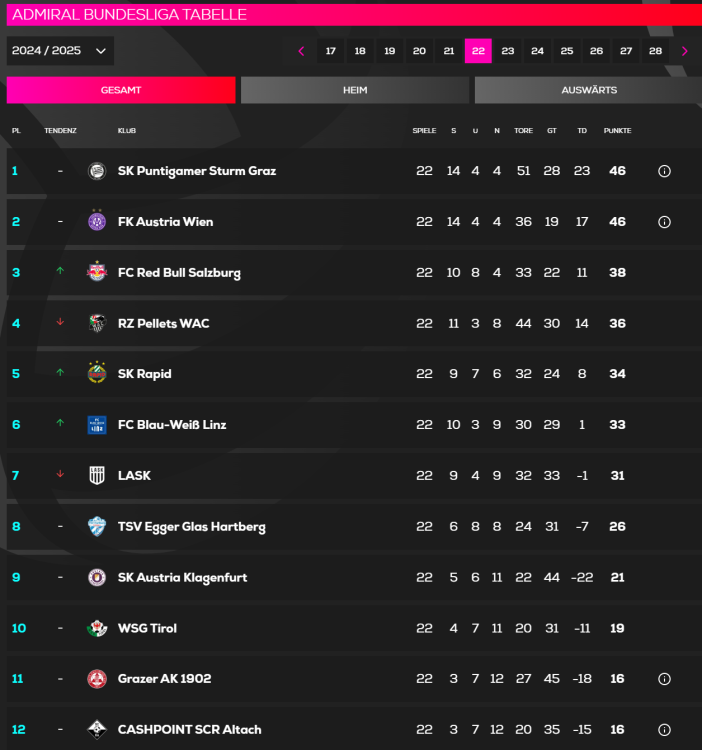Select matchday 17

(x=331, y=51)
